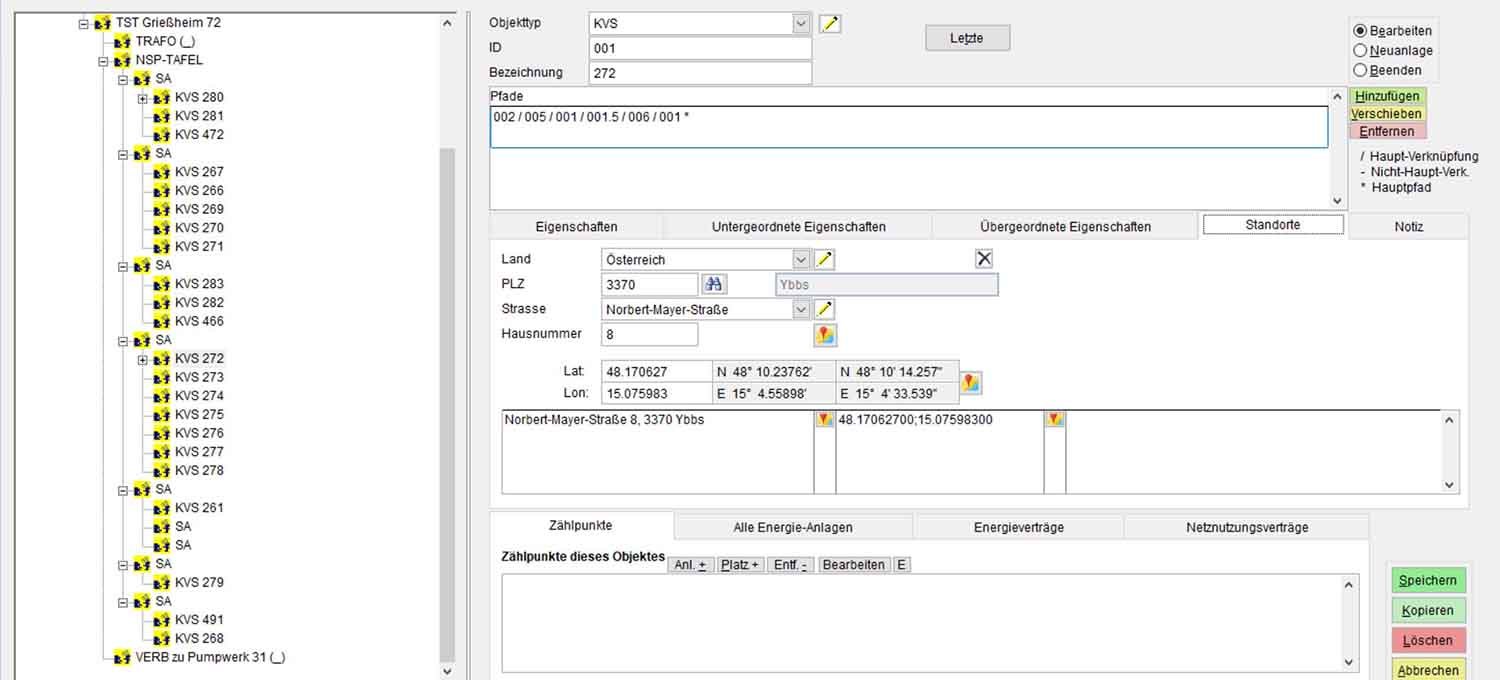Open the Alle Energie-Anlagen tab

(793, 527)
